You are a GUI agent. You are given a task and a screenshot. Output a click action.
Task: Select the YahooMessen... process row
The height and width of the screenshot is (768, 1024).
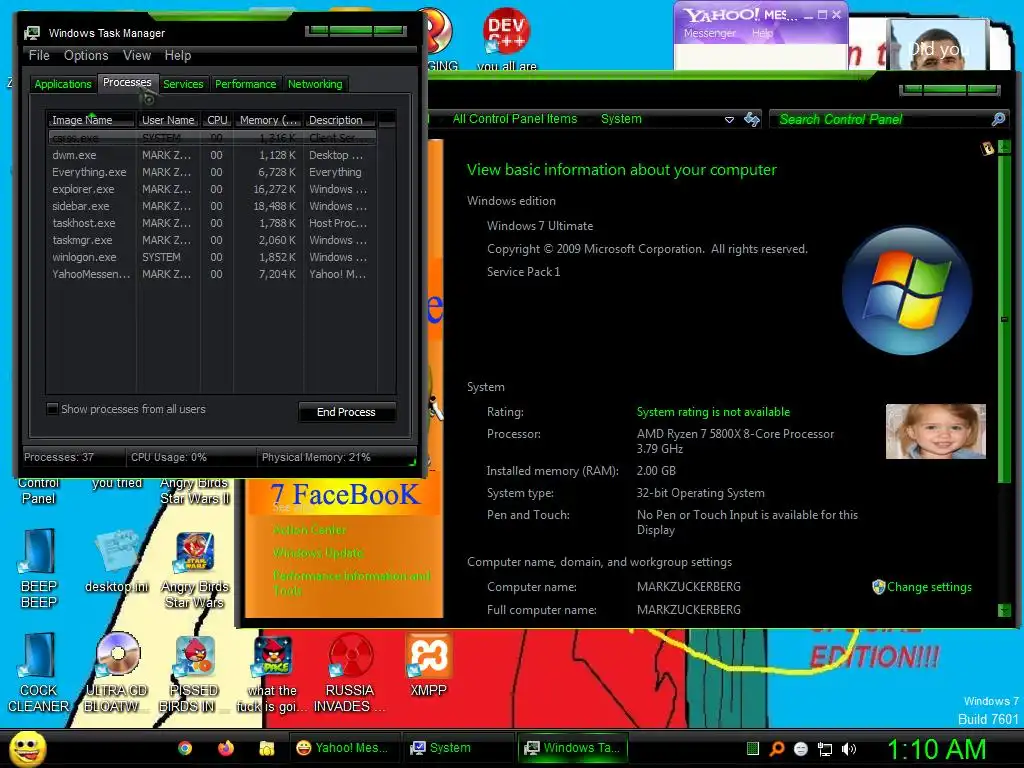pyautogui.click(x=212, y=274)
